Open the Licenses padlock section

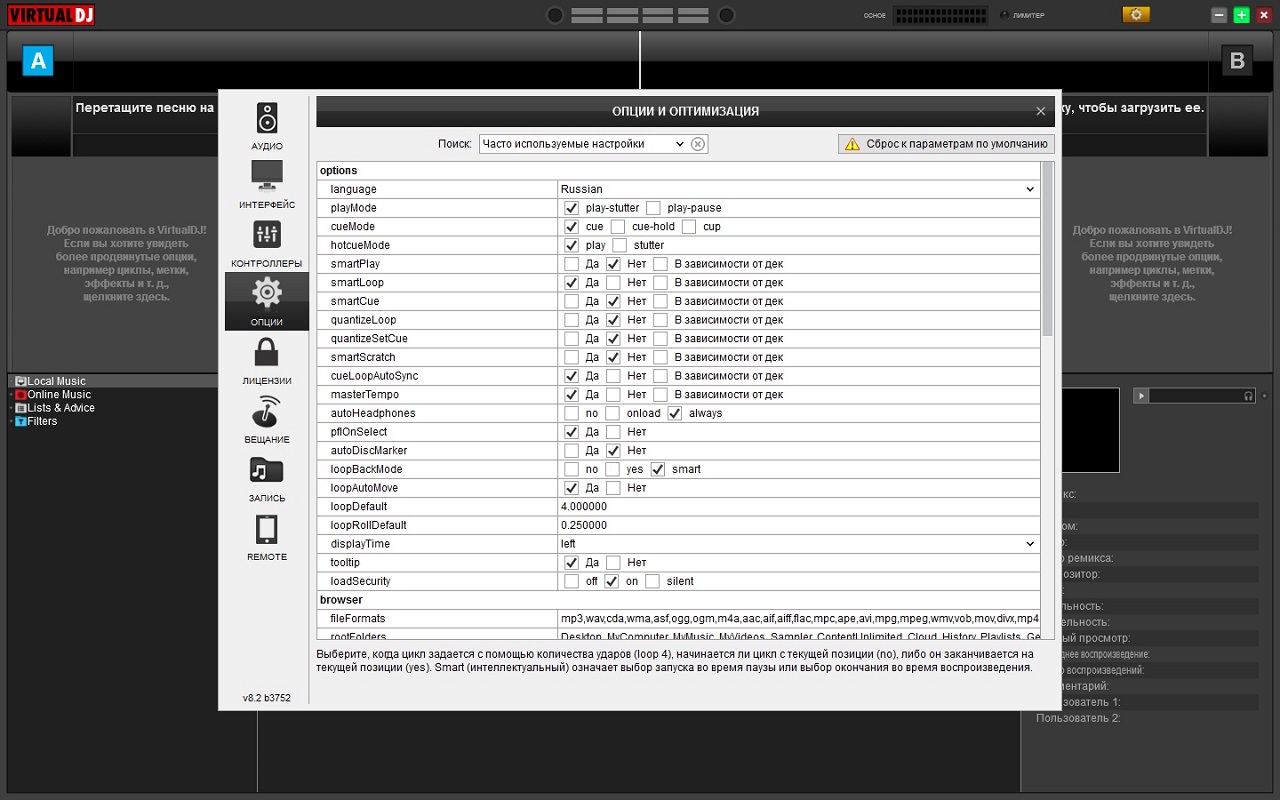[267, 360]
